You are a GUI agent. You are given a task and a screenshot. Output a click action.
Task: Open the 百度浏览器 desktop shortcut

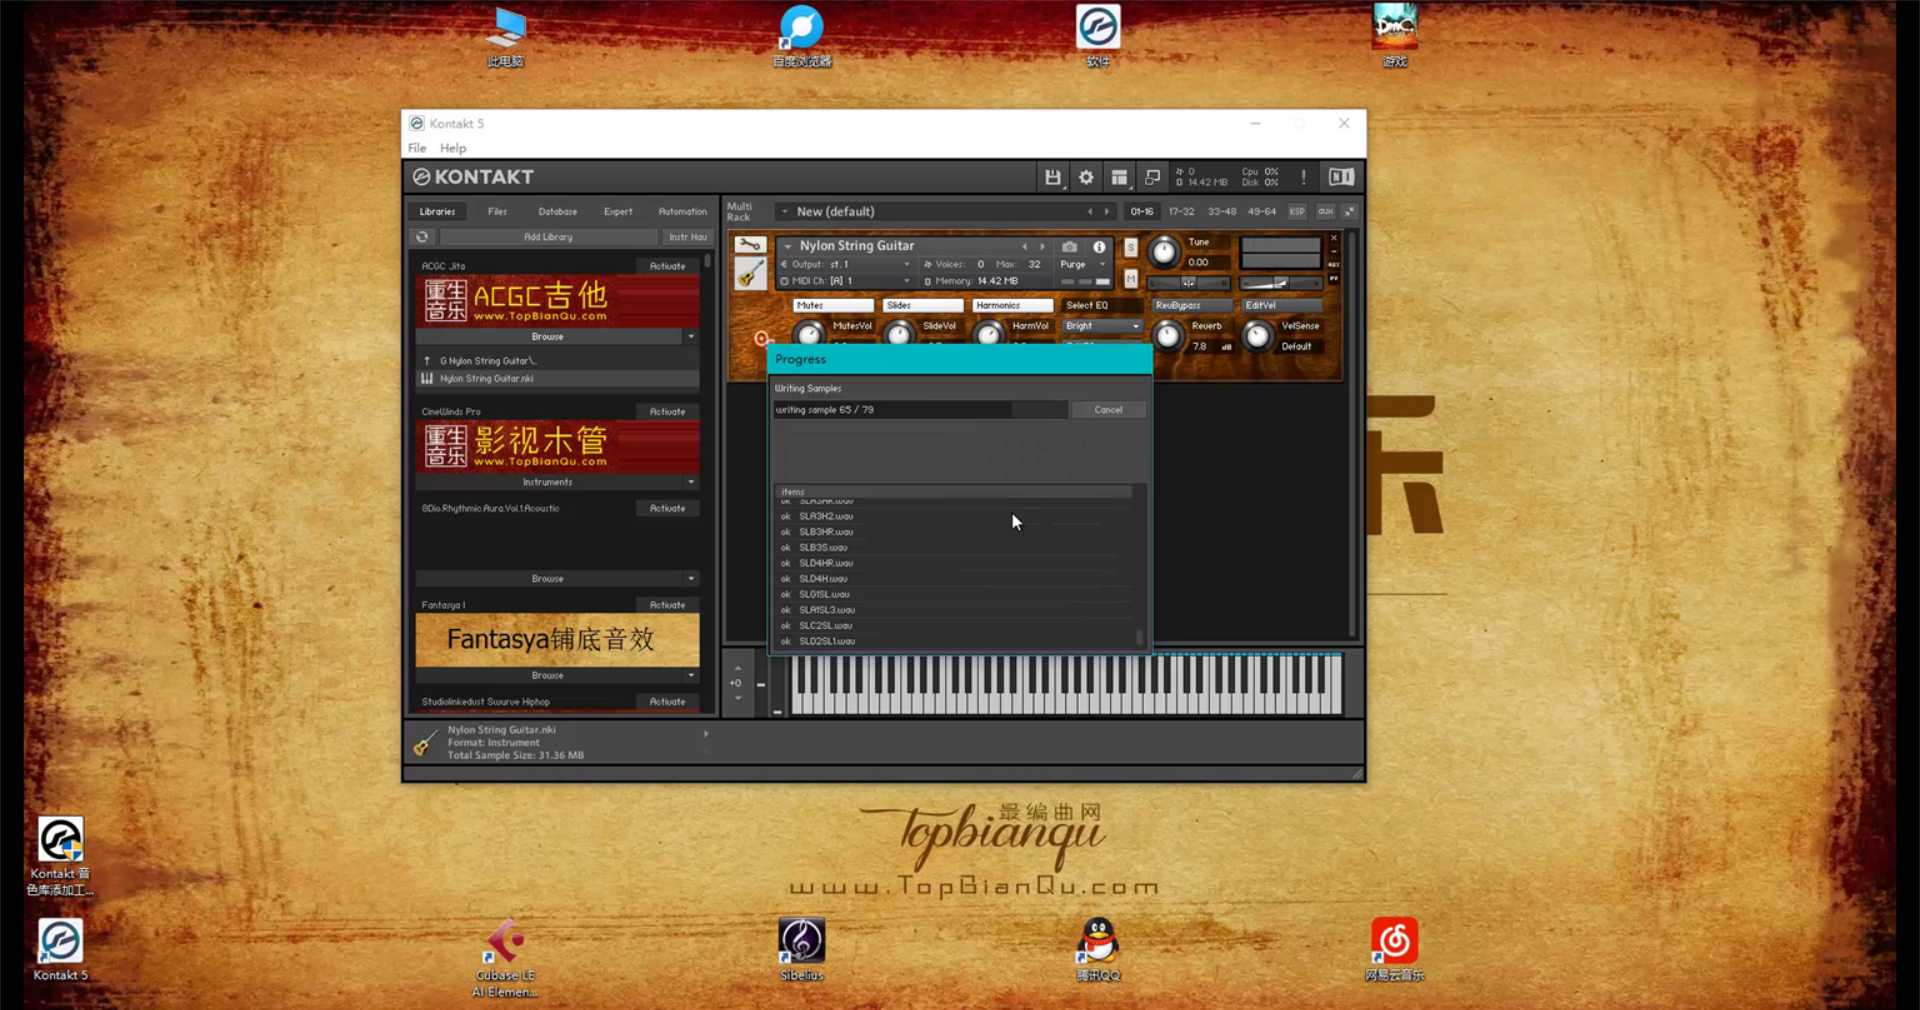pyautogui.click(x=801, y=37)
